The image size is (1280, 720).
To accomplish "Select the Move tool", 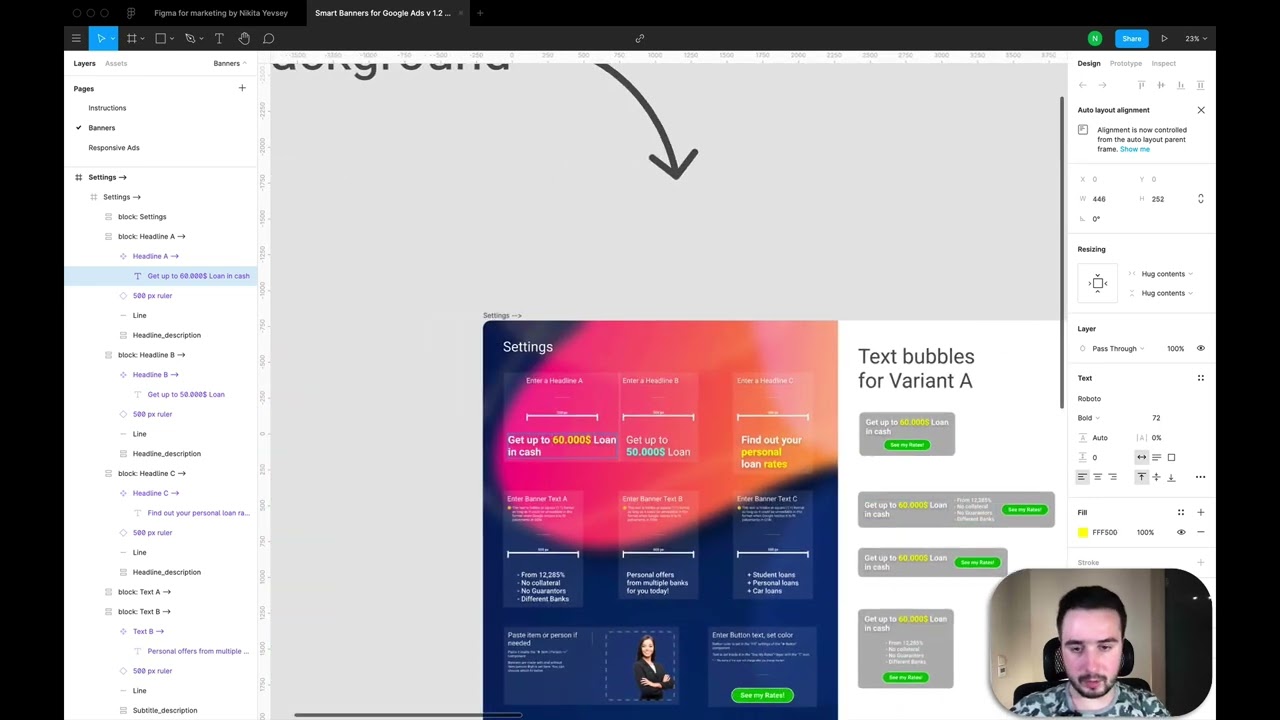I will click(101, 38).
